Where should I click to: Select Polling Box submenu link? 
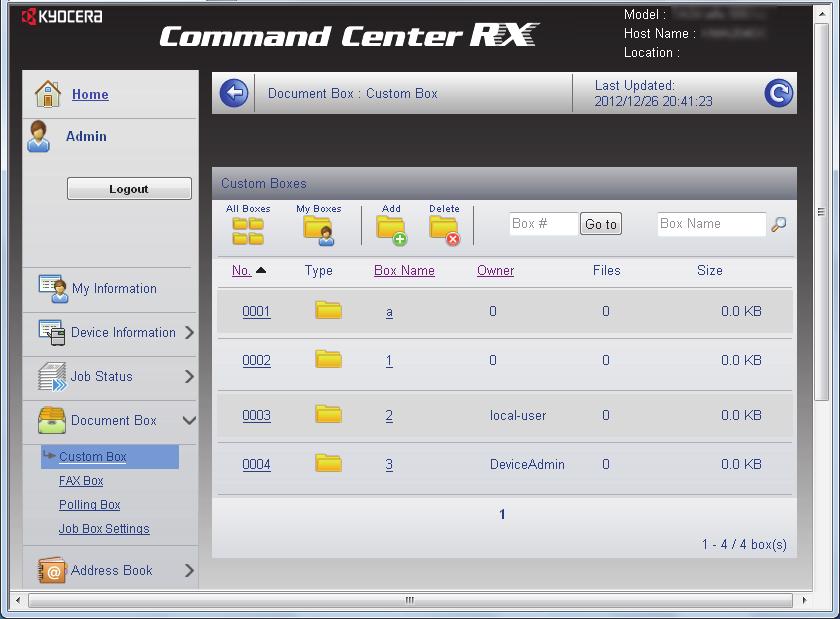point(89,505)
